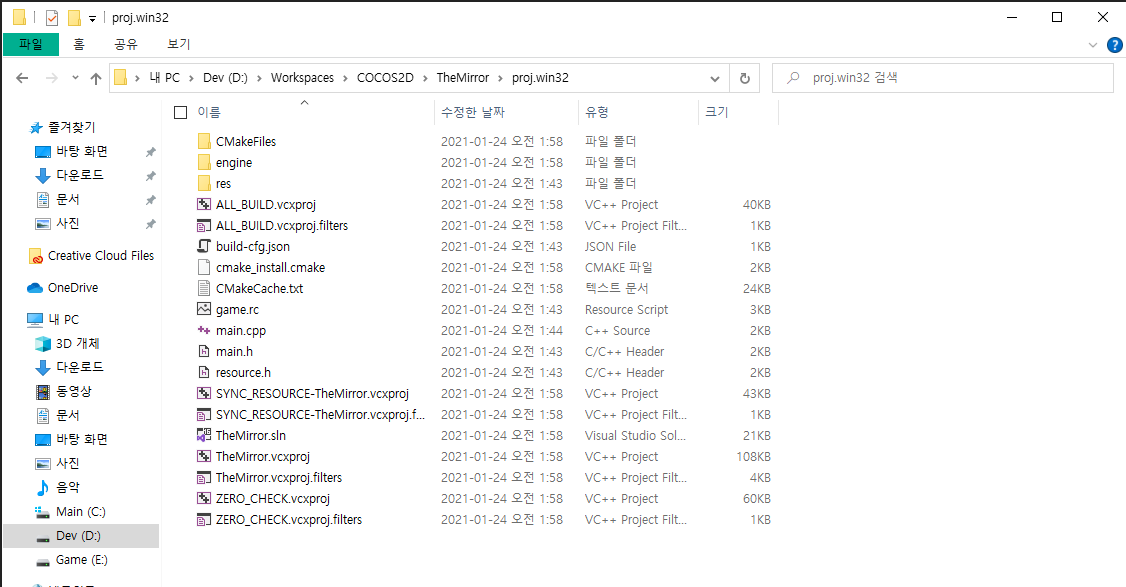The height and width of the screenshot is (587, 1126).
Task: Open 음악 music folder in sidebar
Action: (57, 487)
